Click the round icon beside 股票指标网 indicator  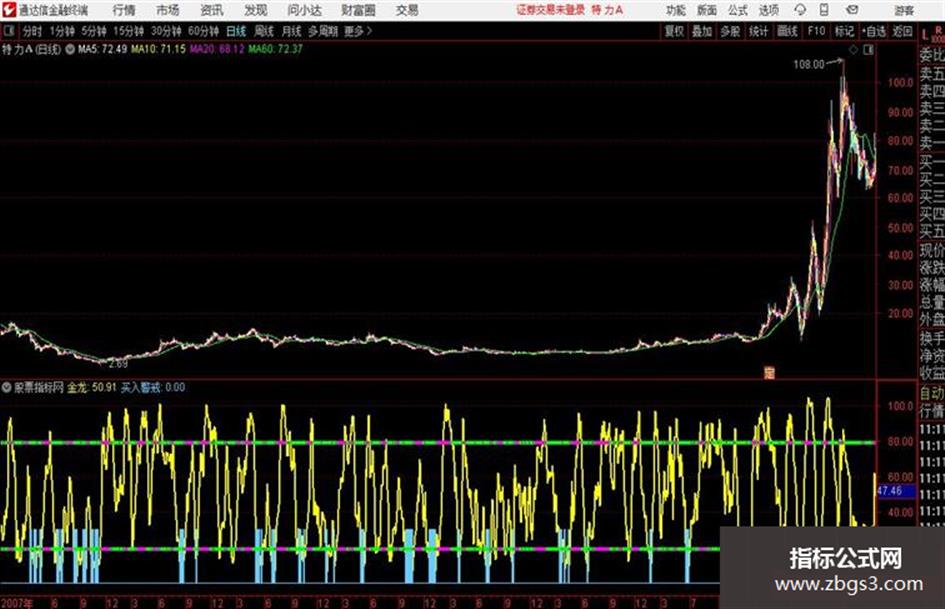pos(7,387)
